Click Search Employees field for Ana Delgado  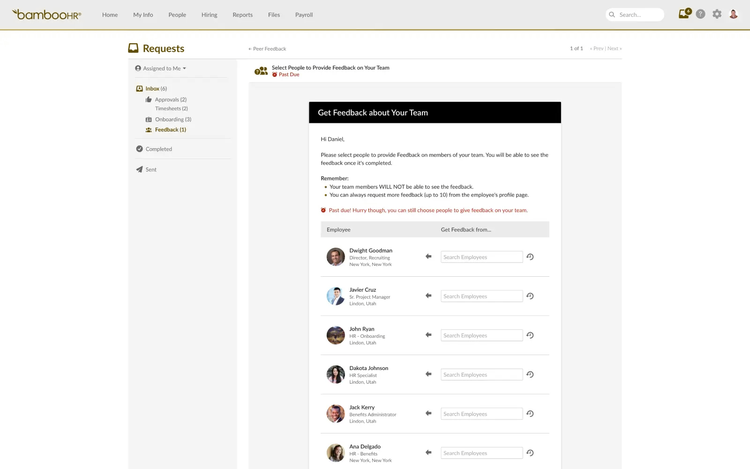[x=481, y=453]
